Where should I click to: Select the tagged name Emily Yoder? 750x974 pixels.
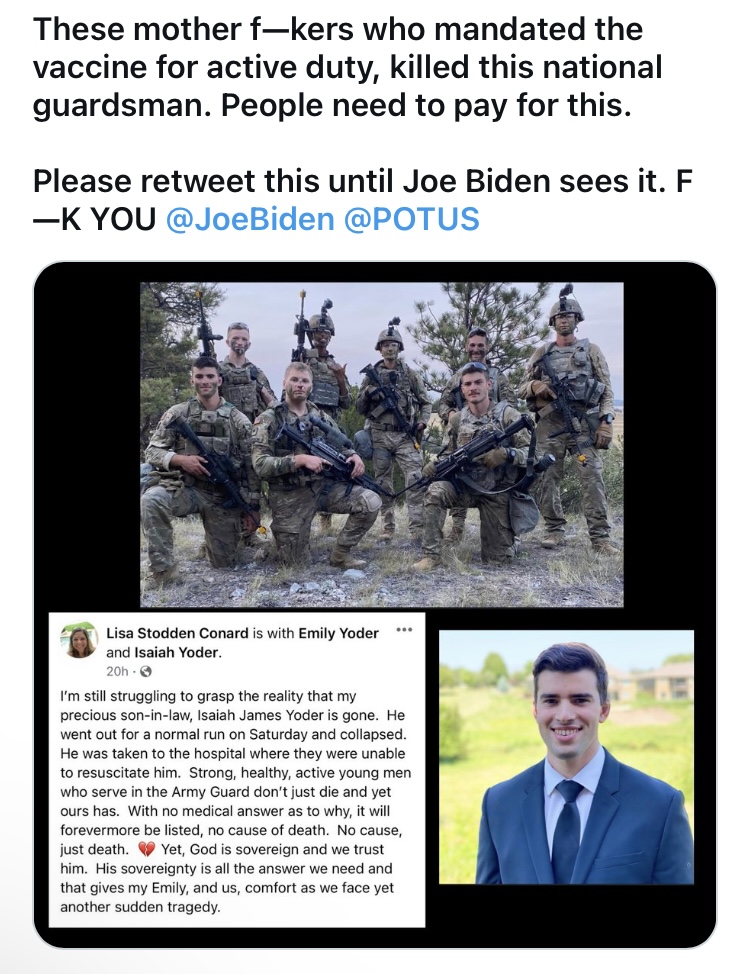pyautogui.click(x=337, y=632)
